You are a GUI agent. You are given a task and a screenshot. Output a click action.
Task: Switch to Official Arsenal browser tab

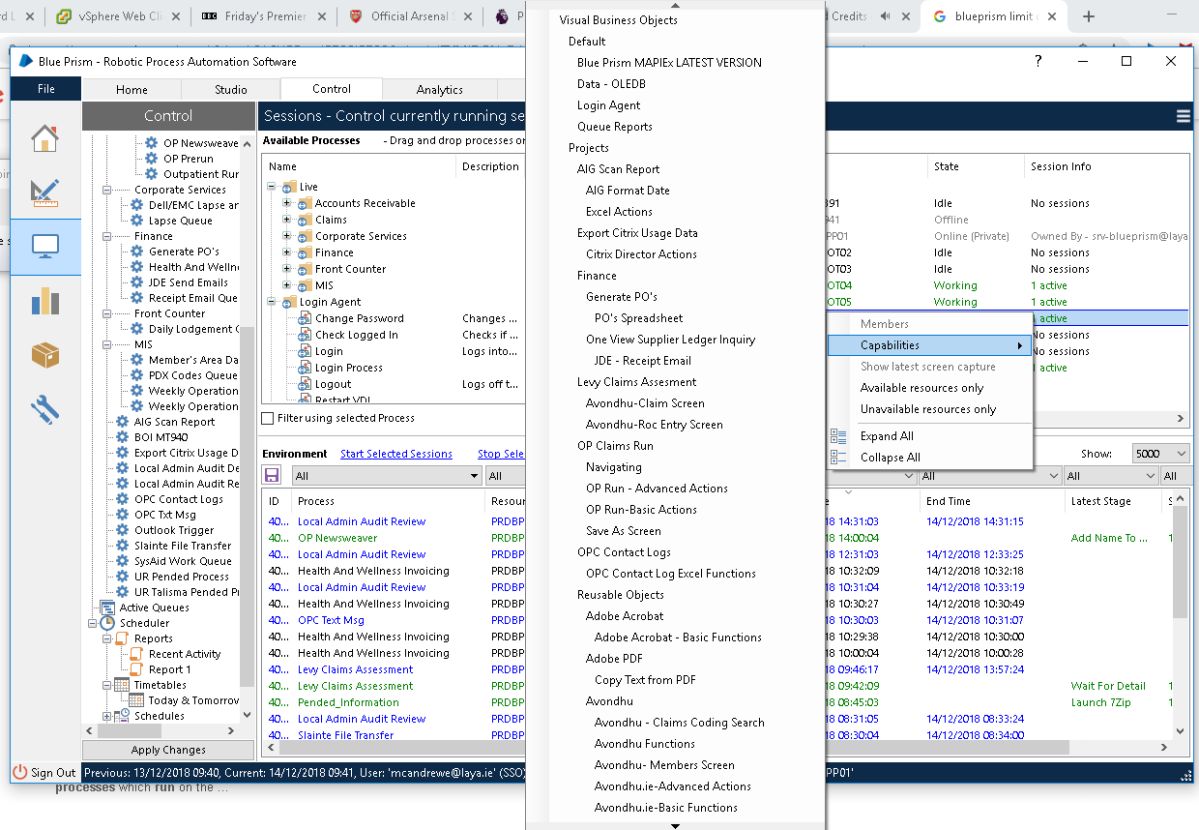[x=410, y=16]
